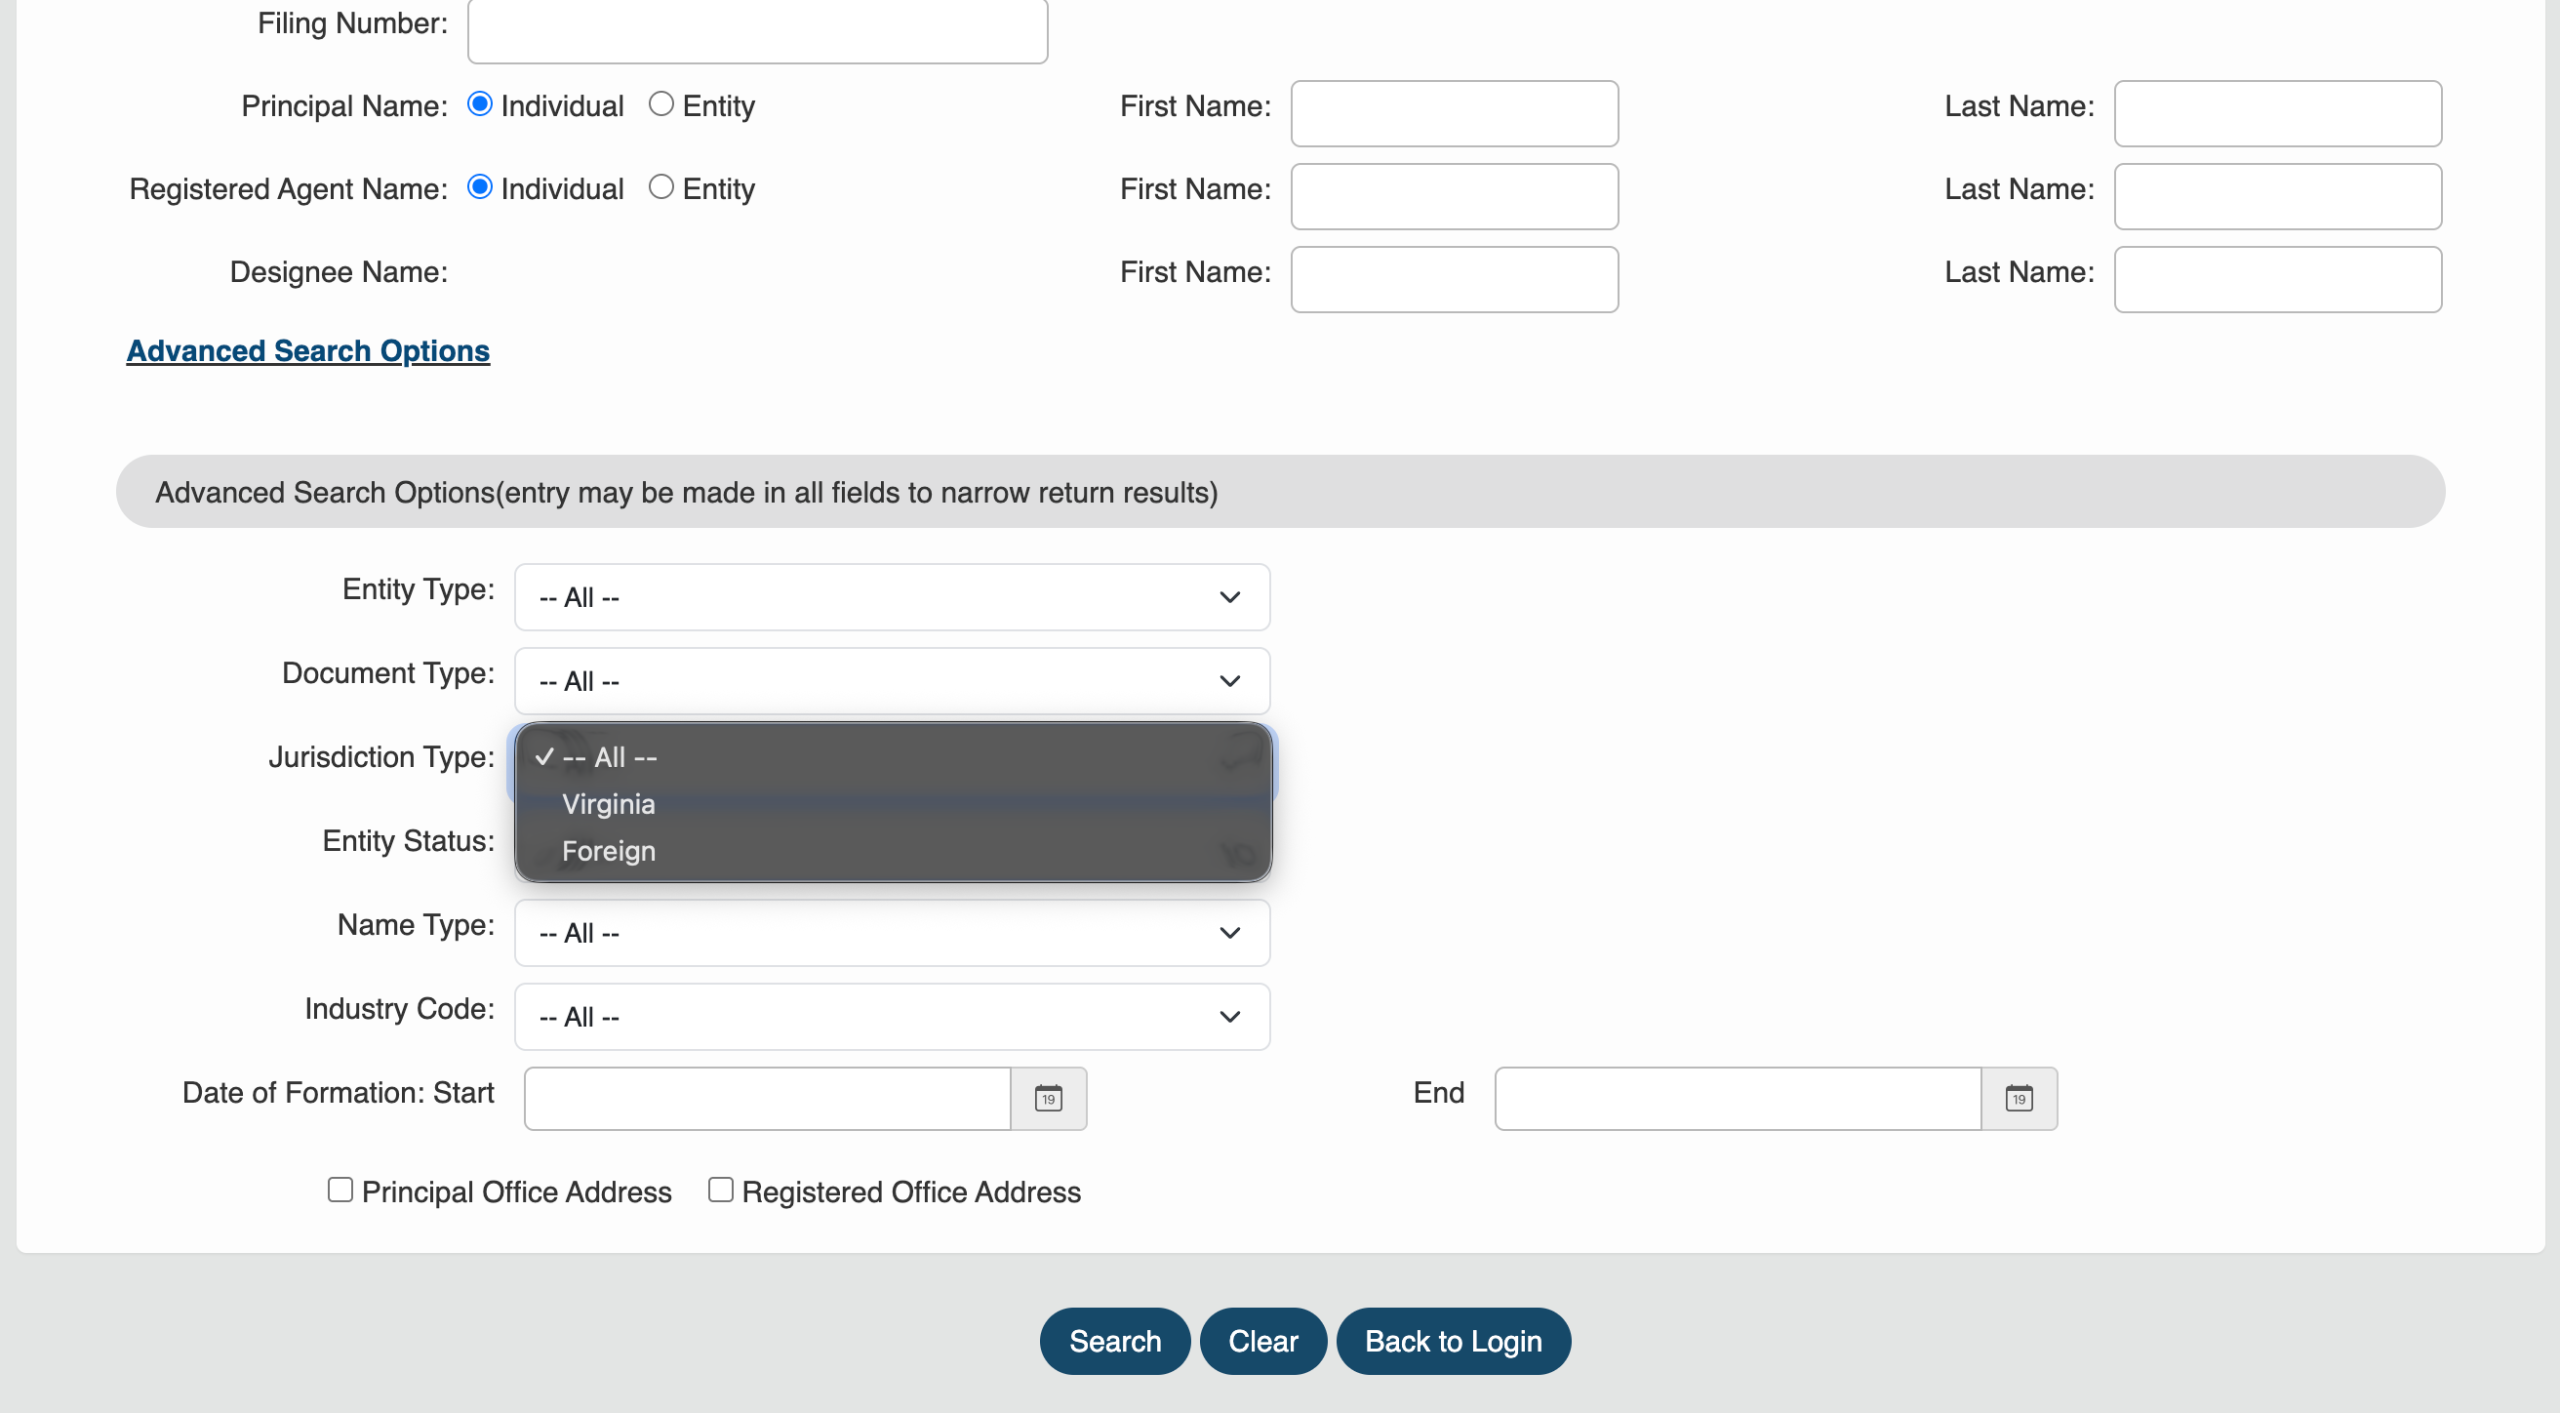Open calendar picker for Date of Formation Start
This screenshot has width=2560, height=1413.
[1048, 1098]
